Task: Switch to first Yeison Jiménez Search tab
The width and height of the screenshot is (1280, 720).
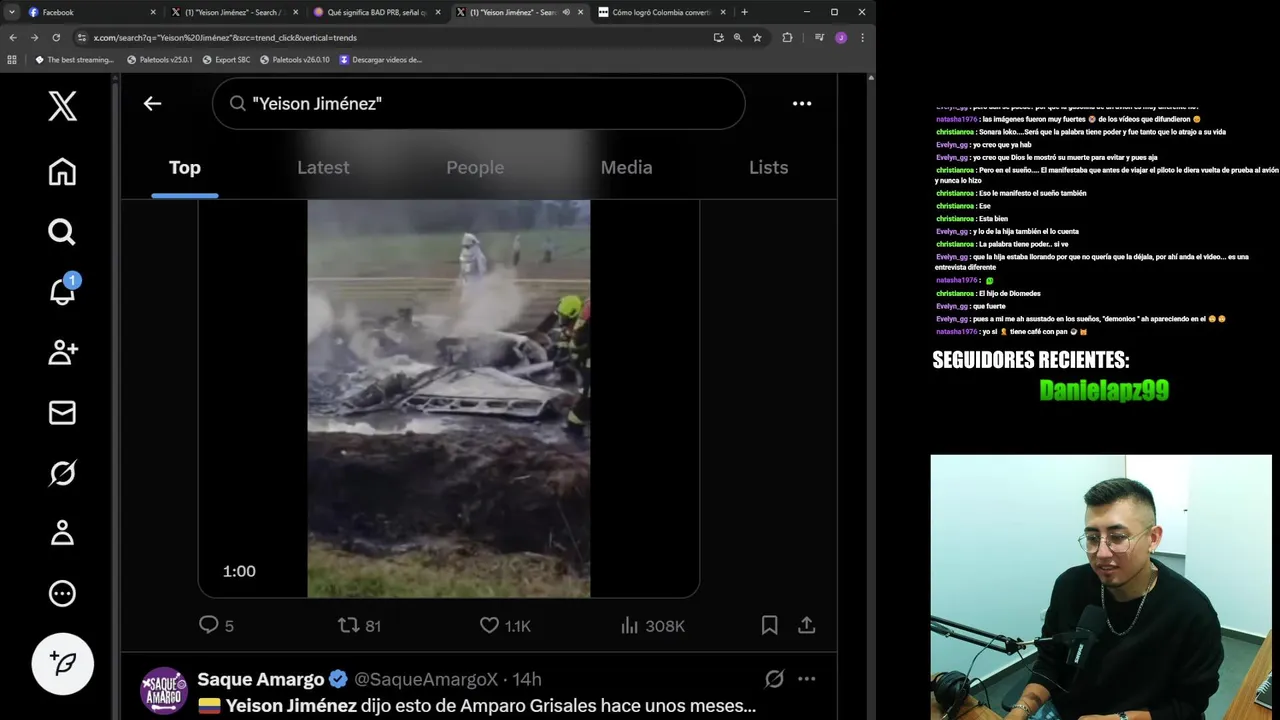Action: [234, 12]
